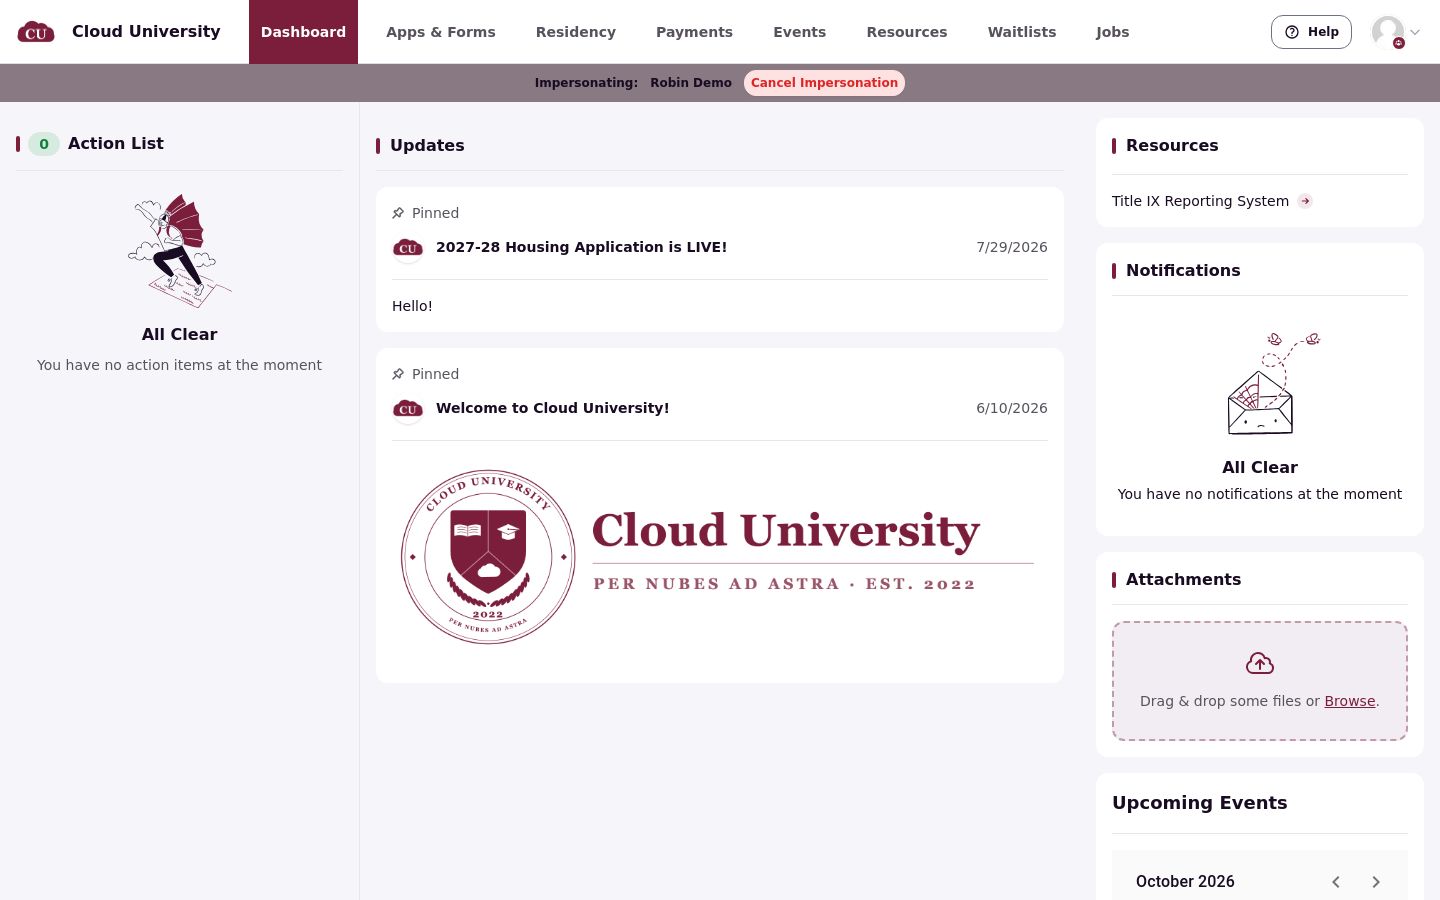Go to the Residency section

pyautogui.click(x=576, y=32)
